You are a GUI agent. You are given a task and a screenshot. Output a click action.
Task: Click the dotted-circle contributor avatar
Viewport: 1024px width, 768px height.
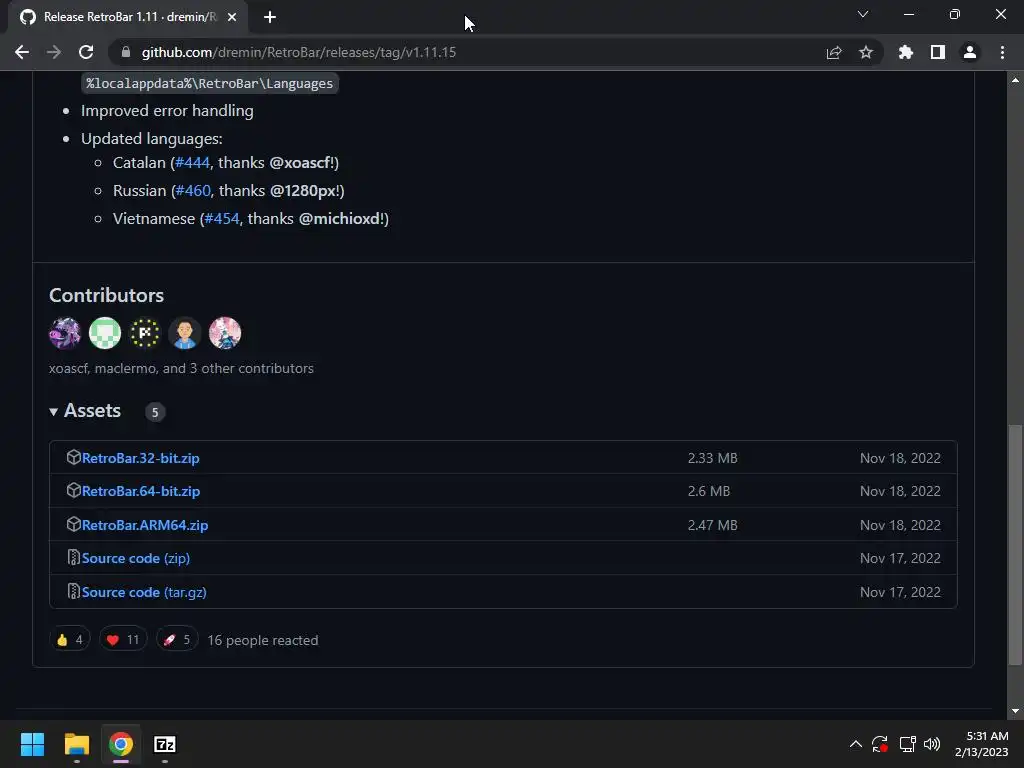145,333
